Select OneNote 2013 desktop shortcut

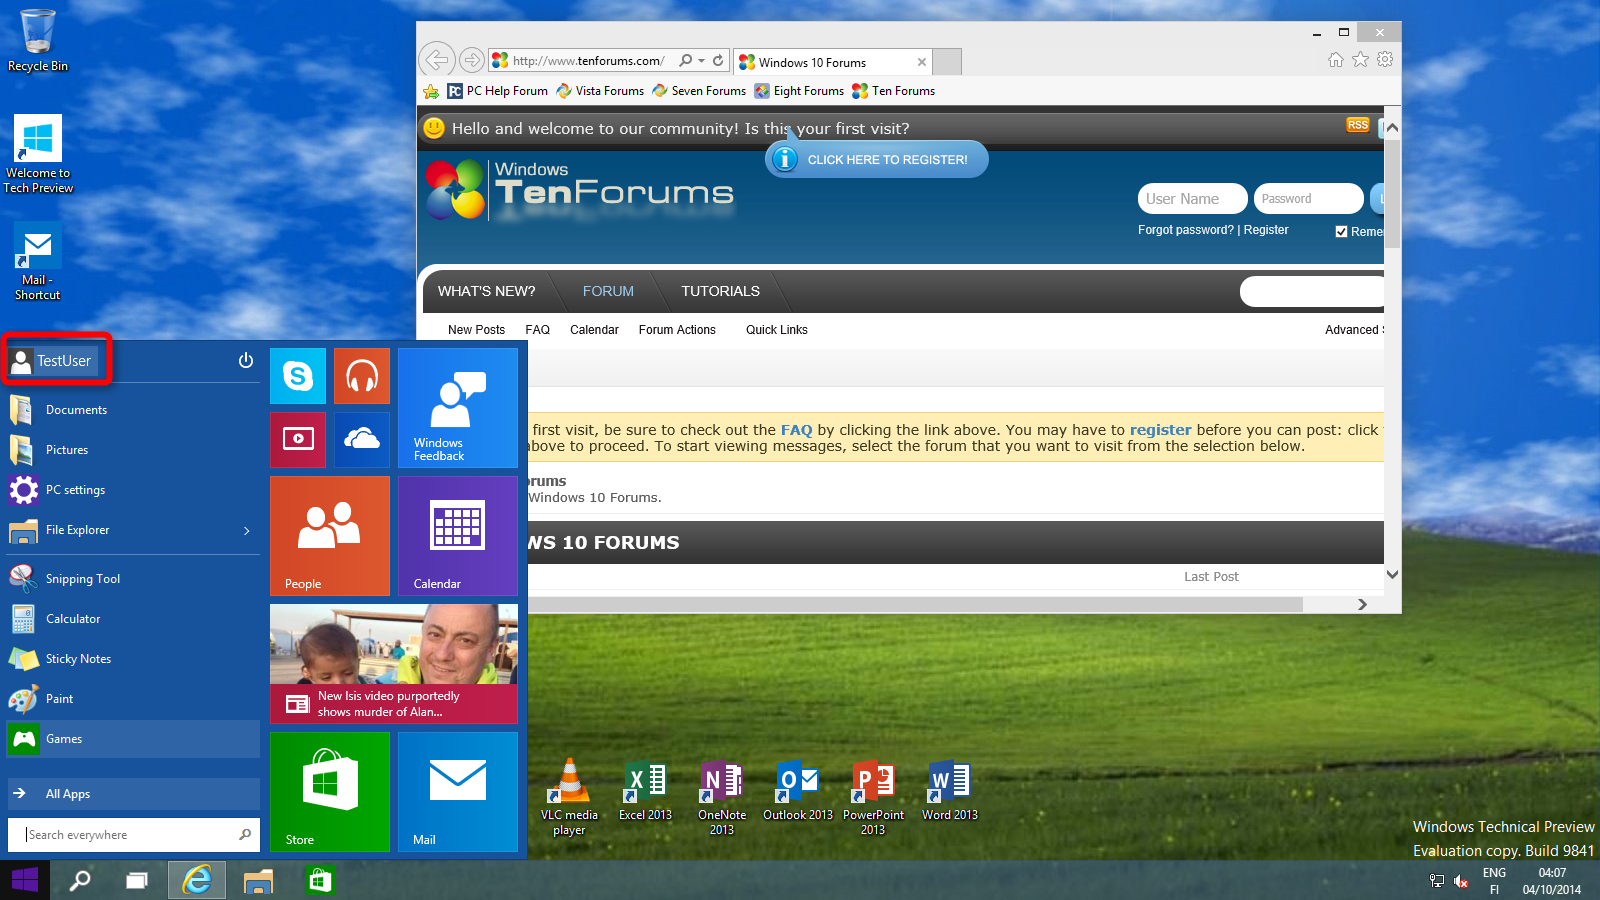[722, 797]
